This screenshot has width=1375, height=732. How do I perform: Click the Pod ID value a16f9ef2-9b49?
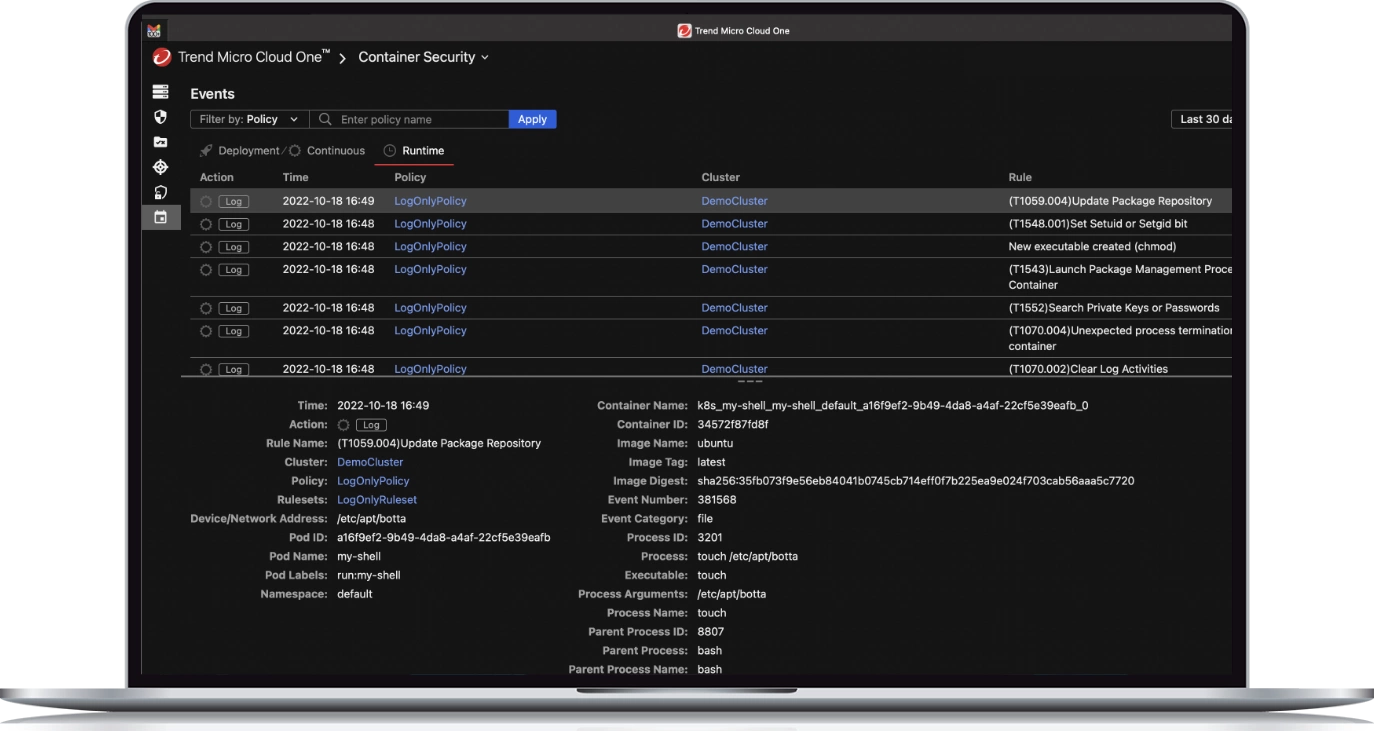pos(444,538)
